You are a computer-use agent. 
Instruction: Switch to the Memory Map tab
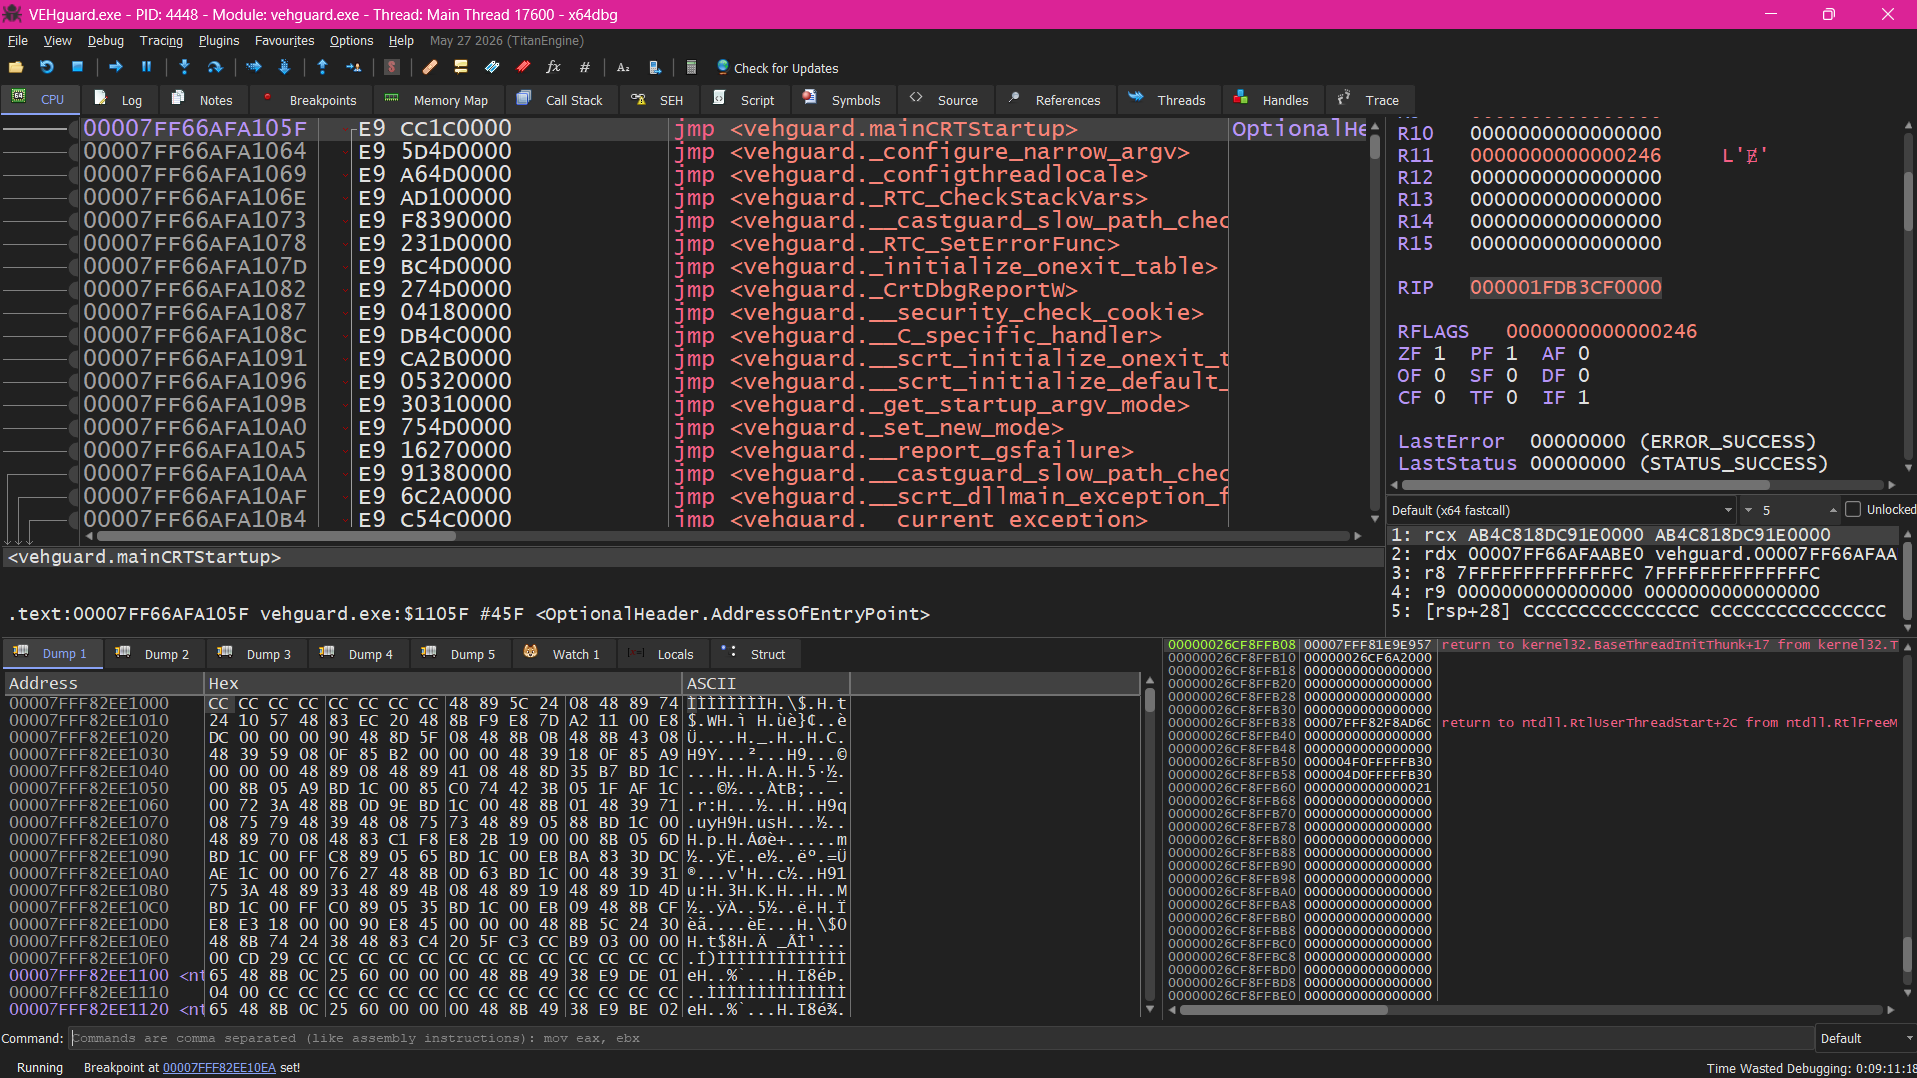[437, 100]
